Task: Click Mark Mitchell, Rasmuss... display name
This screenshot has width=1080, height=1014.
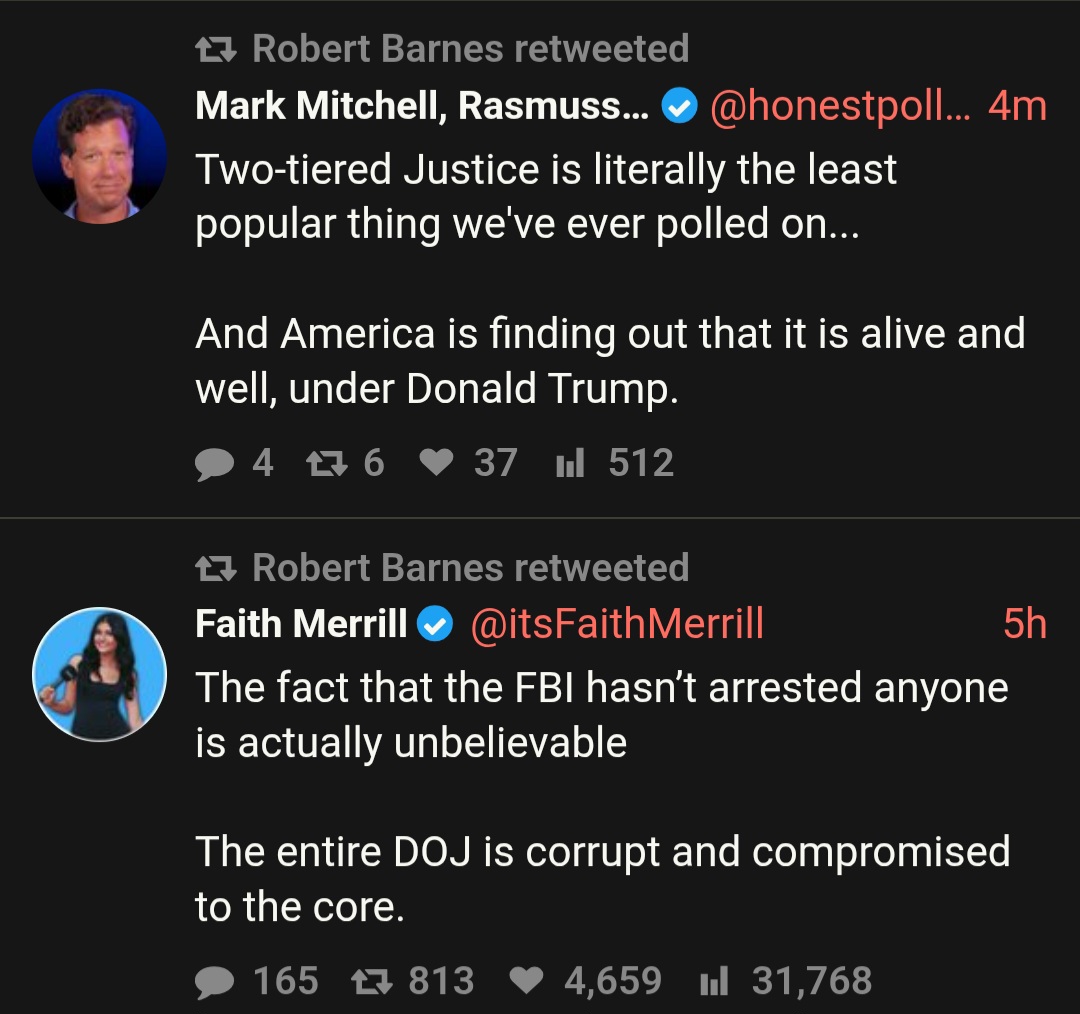Action: click(x=421, y=105)
